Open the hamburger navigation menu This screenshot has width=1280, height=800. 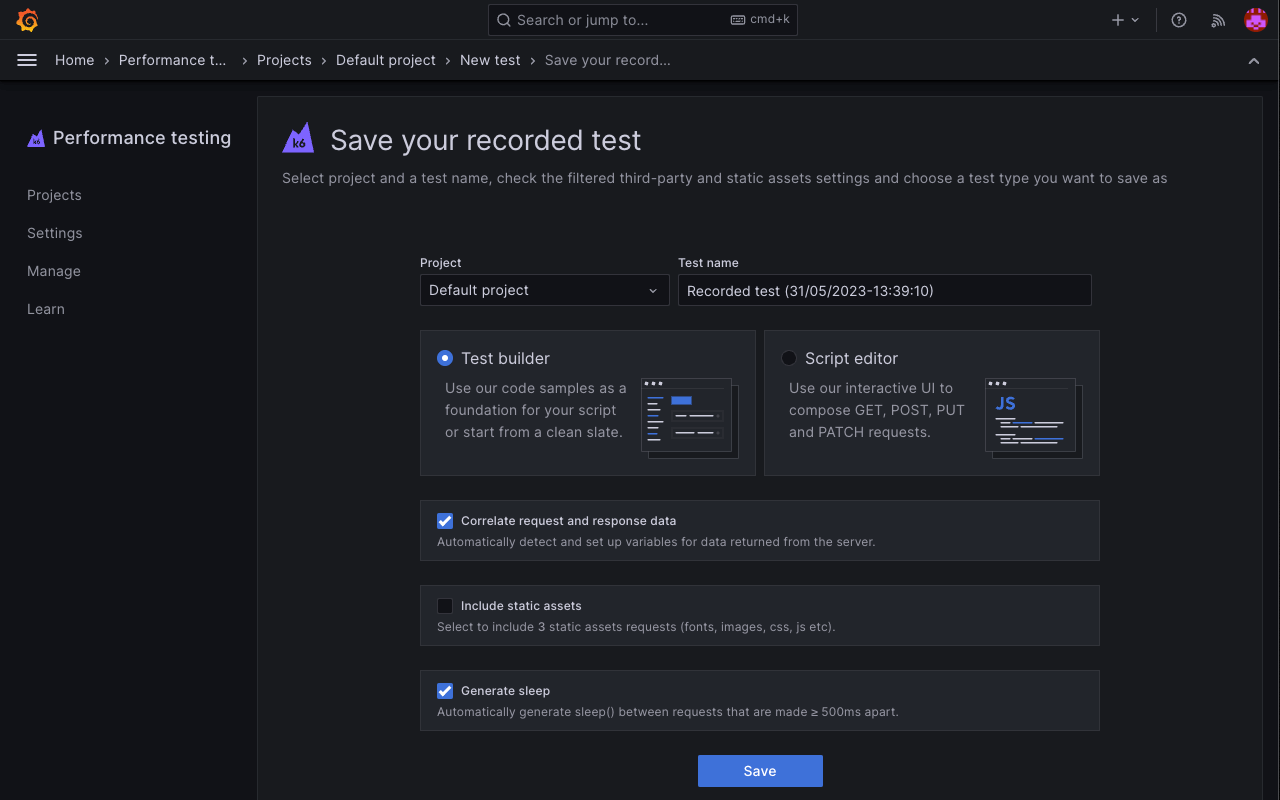click(x=27, y=60)
